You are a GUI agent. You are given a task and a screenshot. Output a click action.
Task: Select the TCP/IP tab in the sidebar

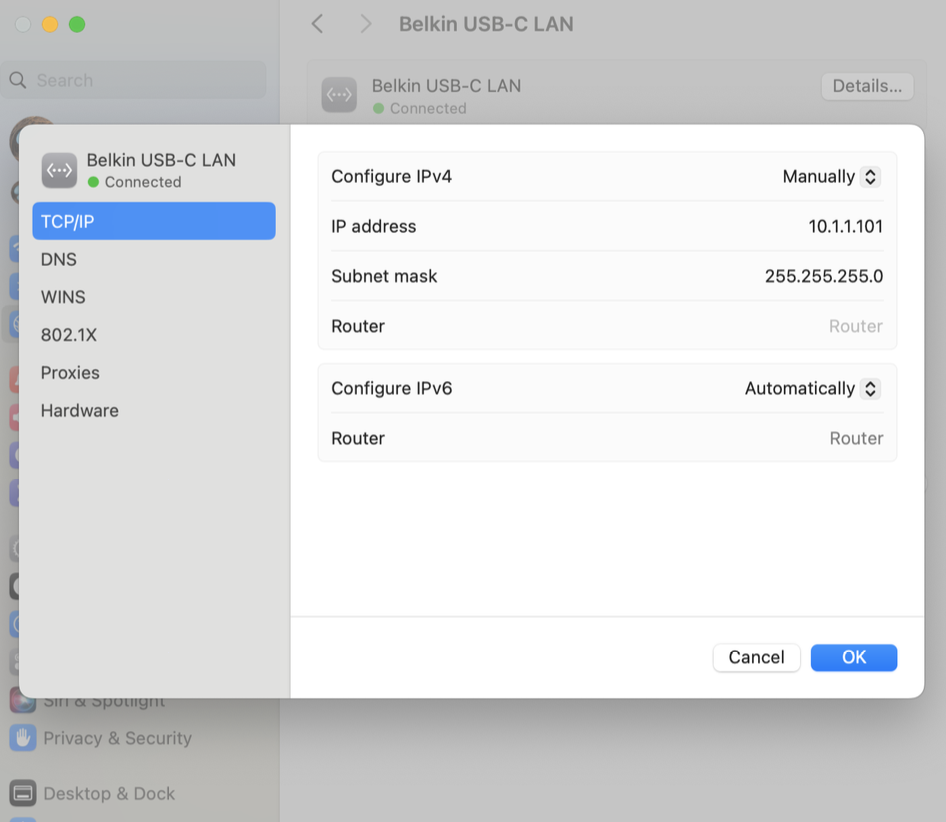(154, 221)
